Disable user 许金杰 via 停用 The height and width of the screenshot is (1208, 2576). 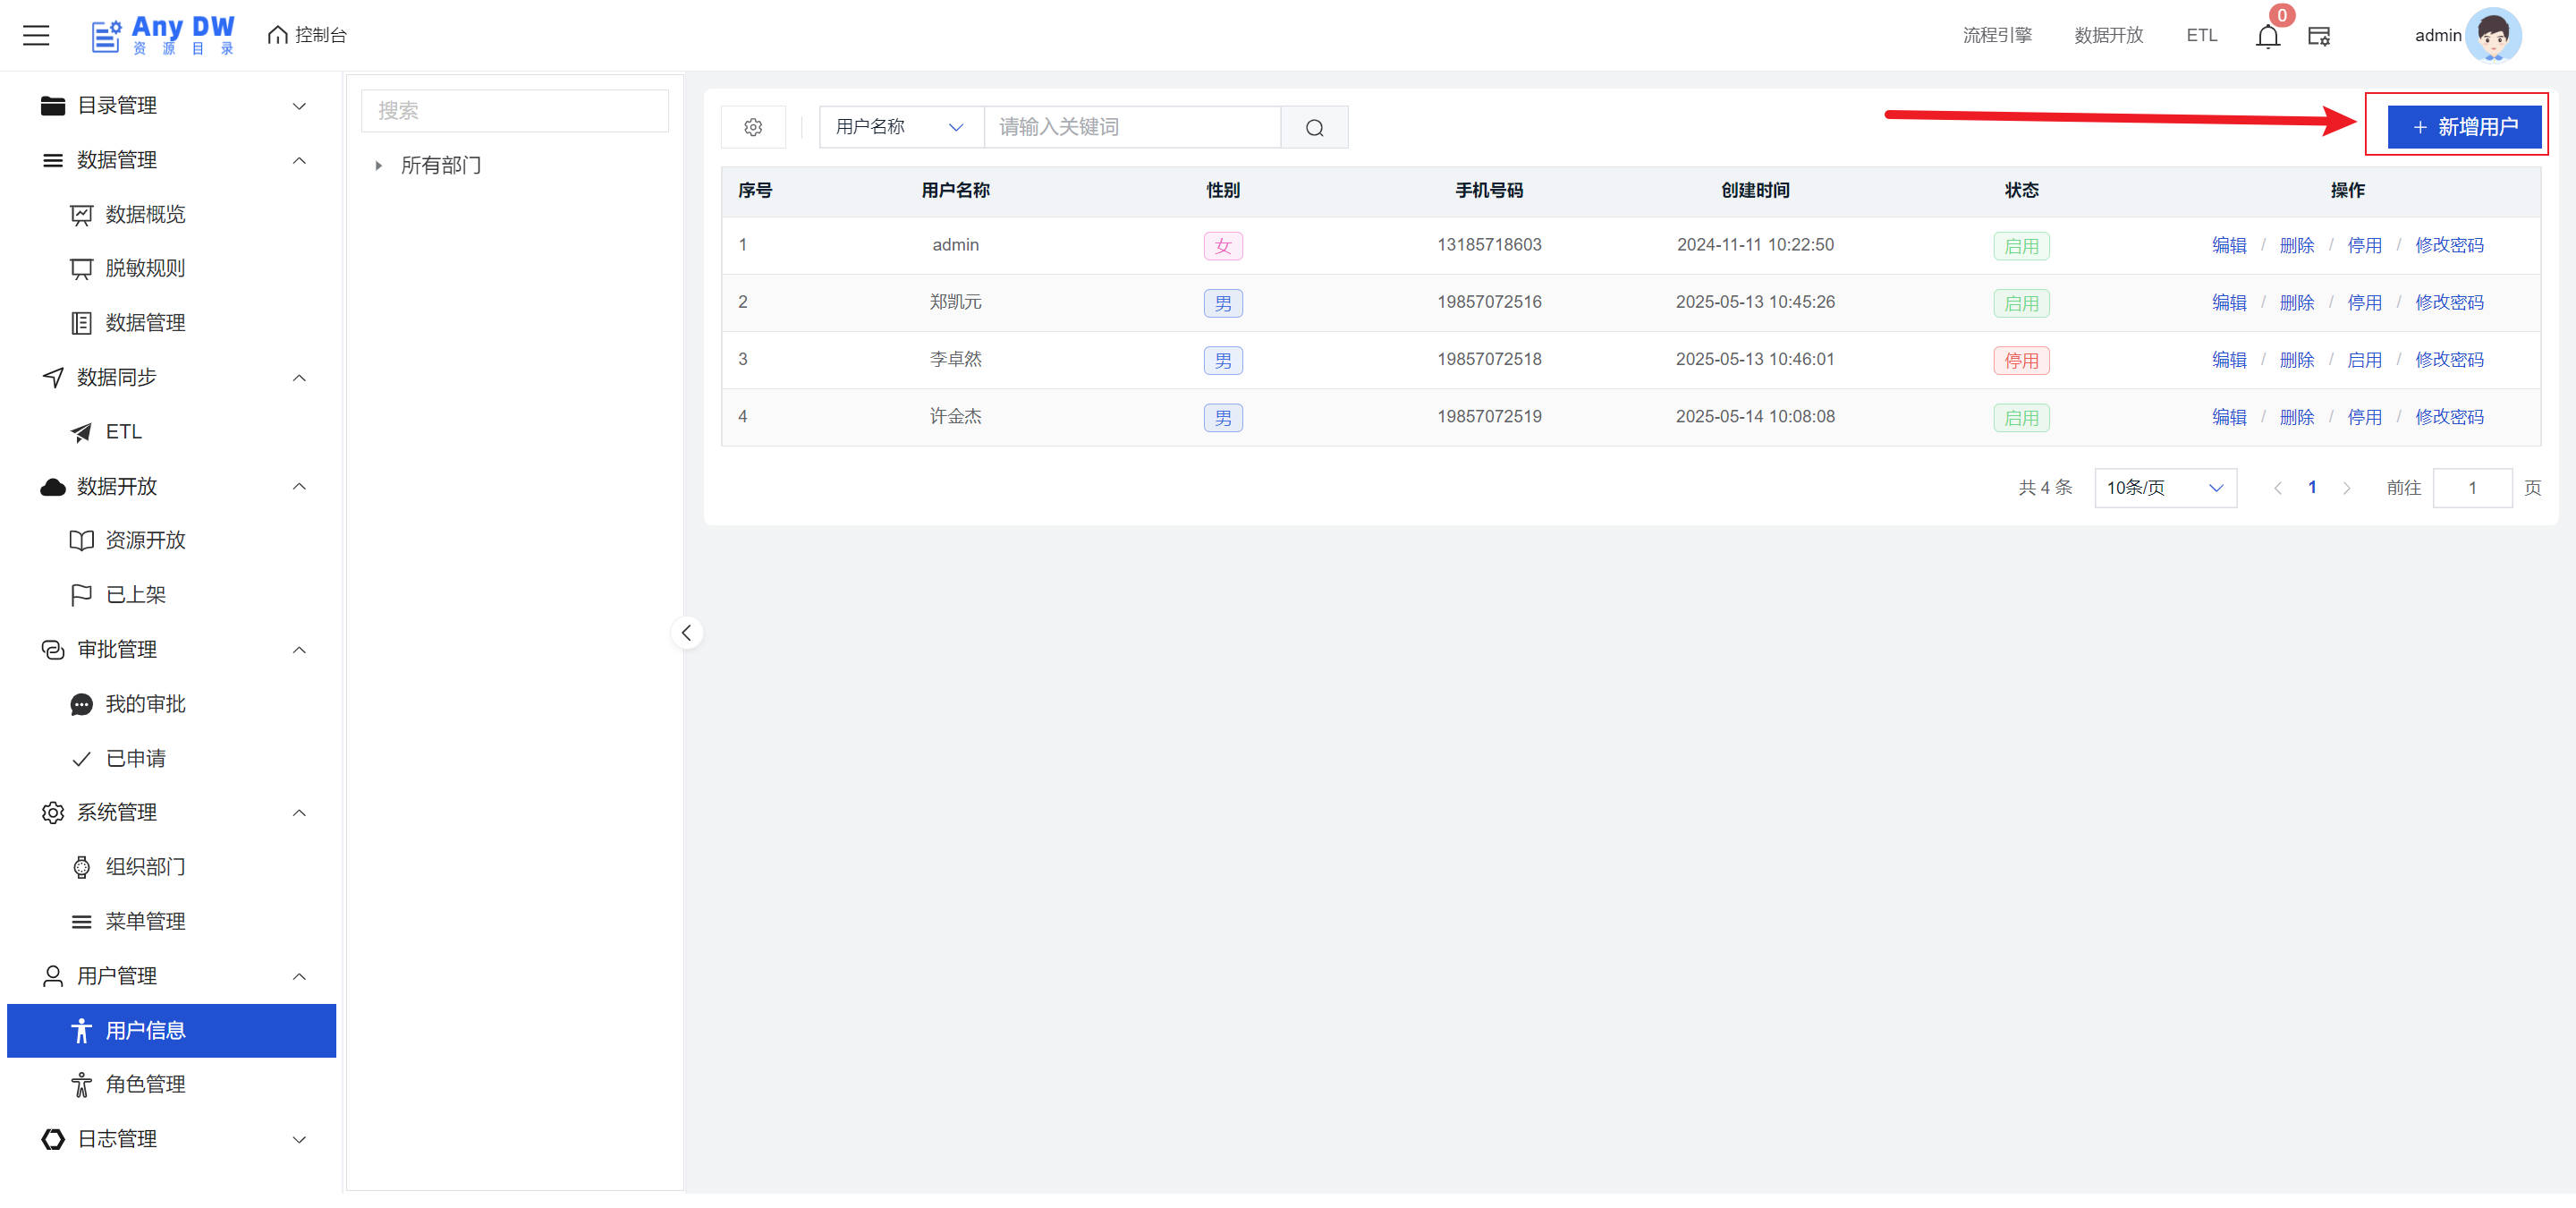pyautogui.click(x=2364, y=417)
